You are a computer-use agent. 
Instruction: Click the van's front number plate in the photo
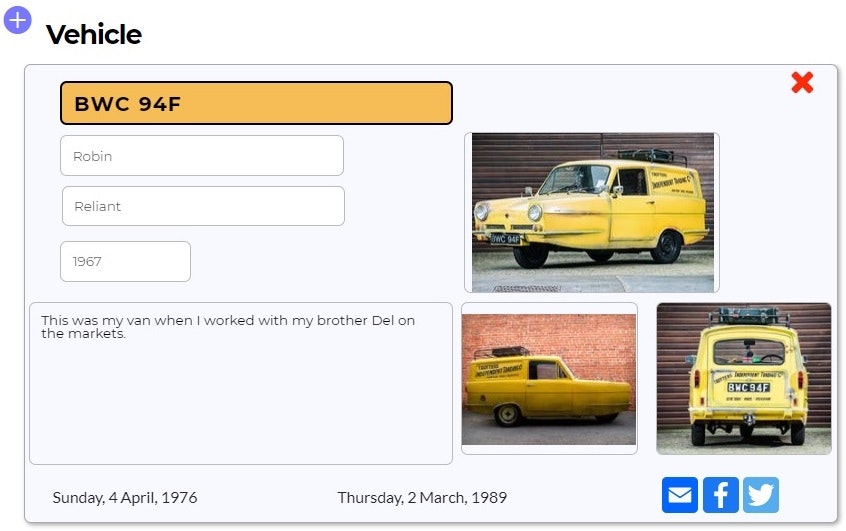[x=506, y=239]
